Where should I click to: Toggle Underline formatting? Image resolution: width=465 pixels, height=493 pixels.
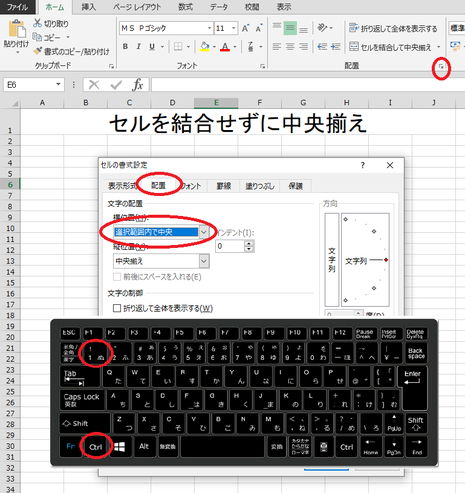tap(152, 47)
